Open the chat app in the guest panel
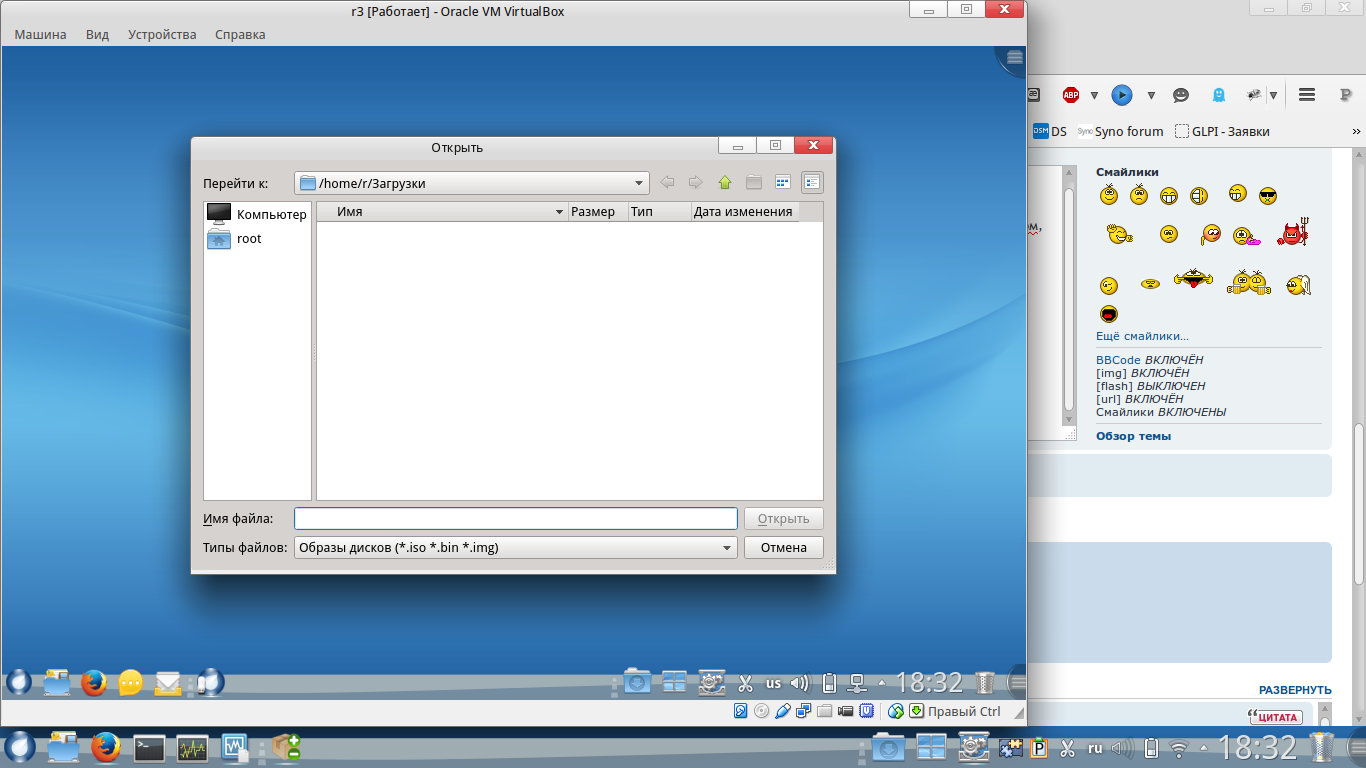This screenshot has width=1366, height=768. 131,683
